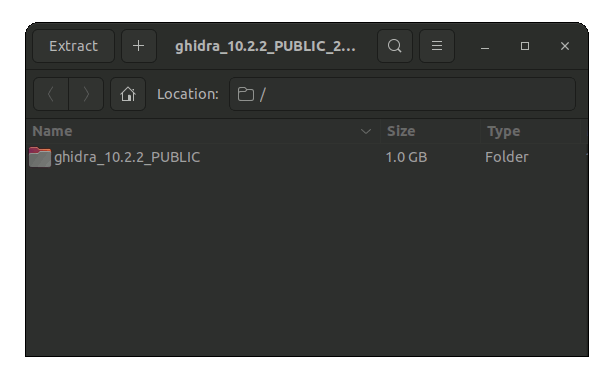
Task: Click the Extract button
Action: point(73,46)
